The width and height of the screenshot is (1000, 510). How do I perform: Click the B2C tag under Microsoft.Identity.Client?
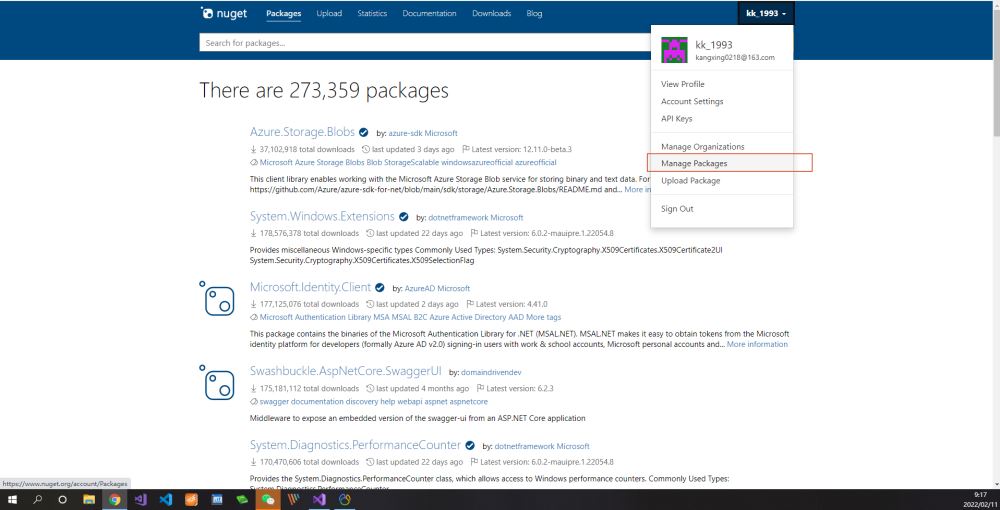click(420, 317)
